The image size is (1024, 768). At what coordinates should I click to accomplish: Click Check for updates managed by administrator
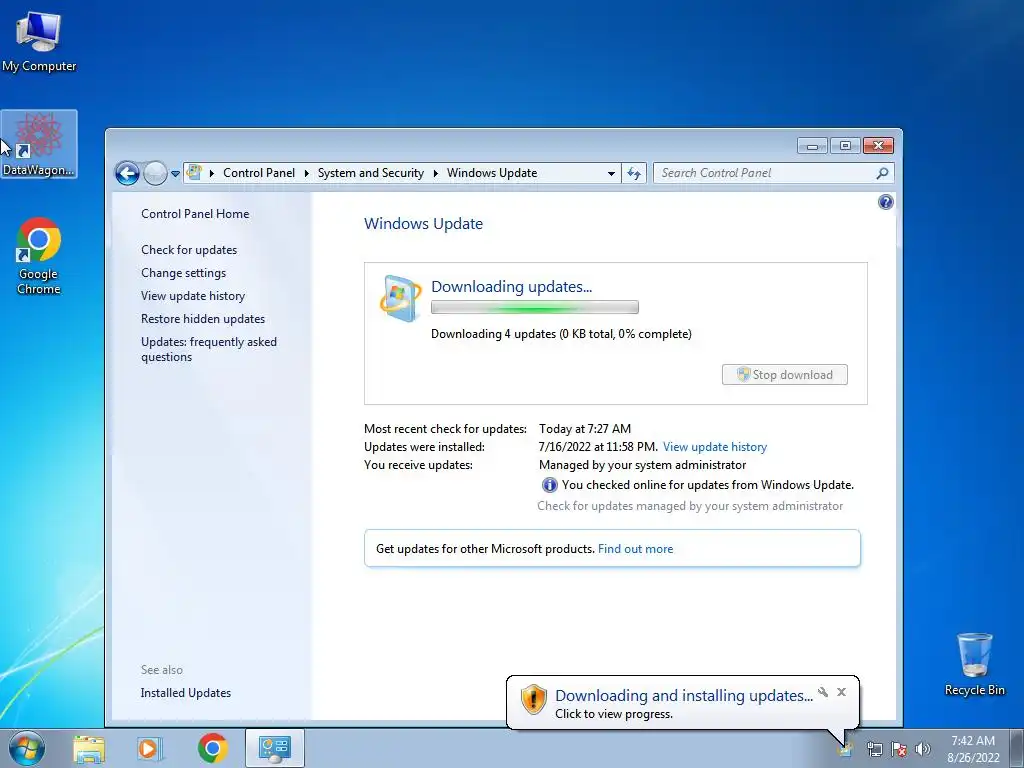[690, 505]
